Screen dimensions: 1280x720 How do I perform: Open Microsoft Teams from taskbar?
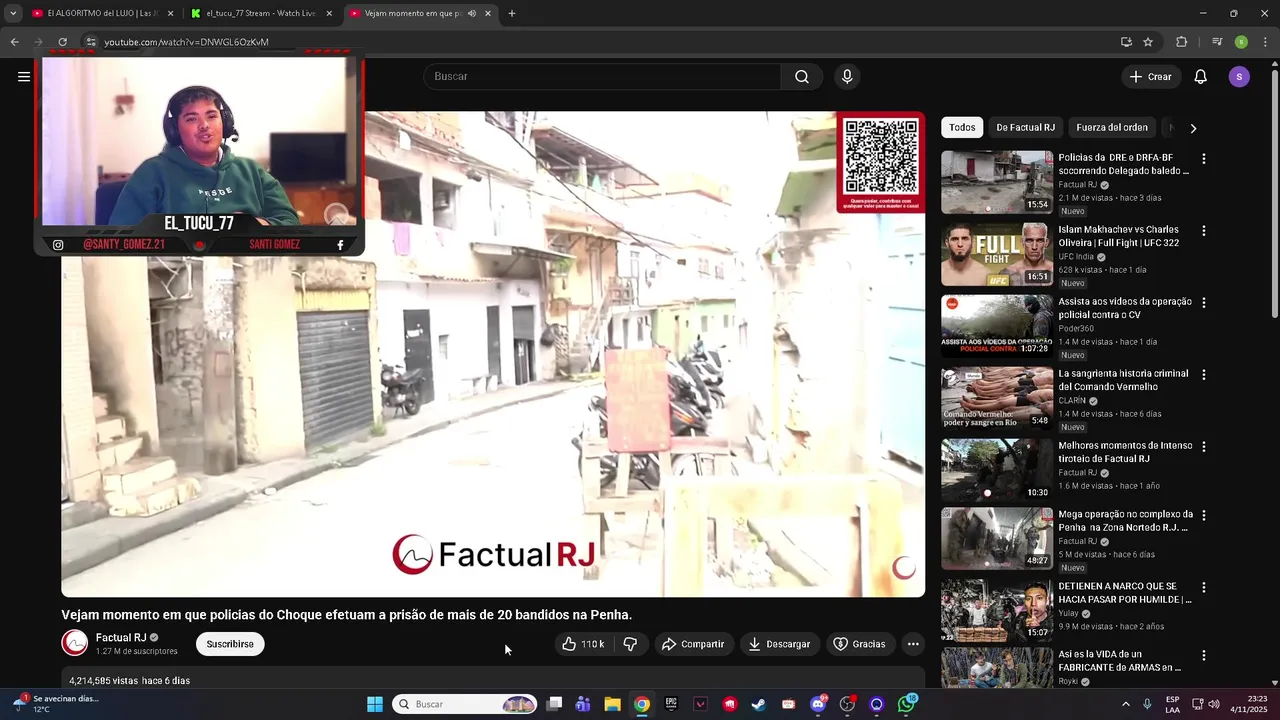point(583,704)
